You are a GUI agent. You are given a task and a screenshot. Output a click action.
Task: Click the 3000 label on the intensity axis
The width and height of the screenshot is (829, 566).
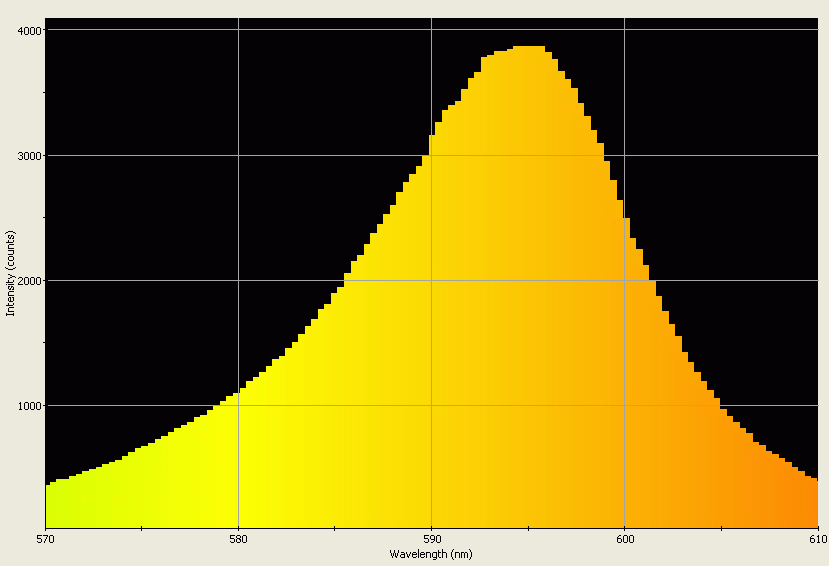pyautogui.click(x=29, y=156)
